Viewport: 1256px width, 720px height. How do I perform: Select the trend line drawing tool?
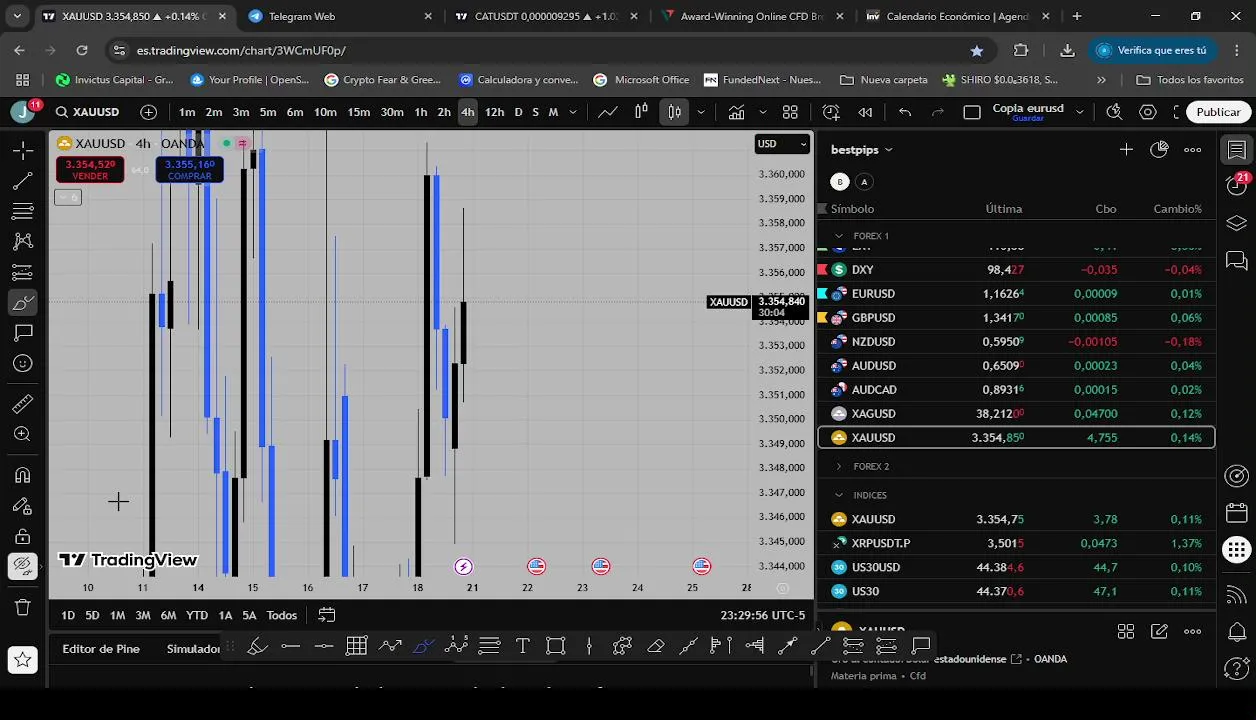(22, 181)
